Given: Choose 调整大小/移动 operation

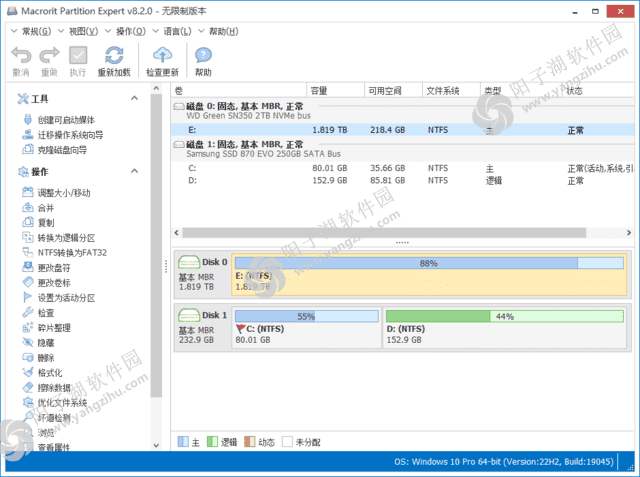Looking at the screenshot, I should tap(64, 193).
